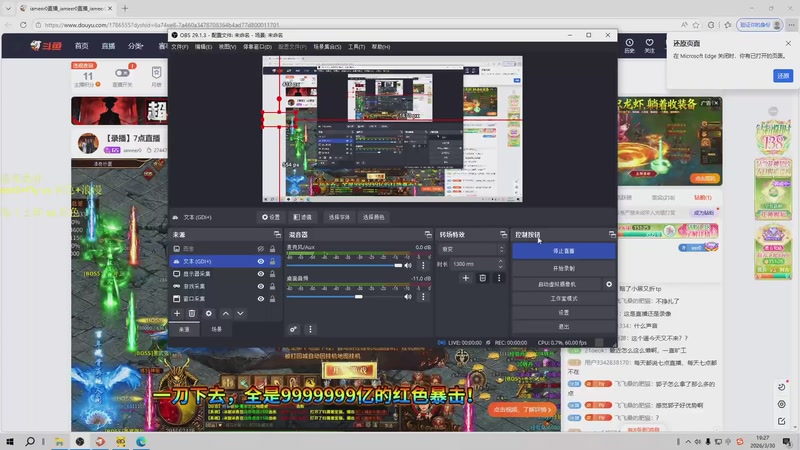The width and height of the screenshot is (800, 450).
Task: Open virtual camera settings gear
Action: (609, 284)
